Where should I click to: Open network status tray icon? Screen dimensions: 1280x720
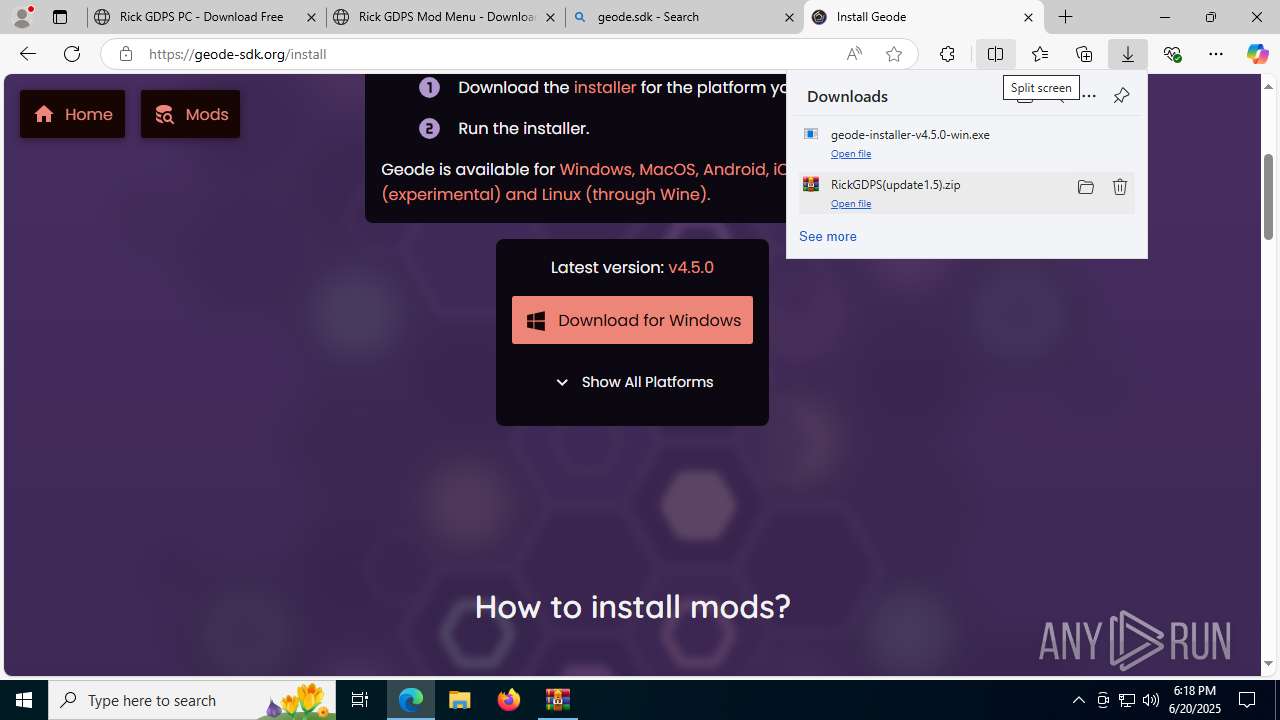[1126, 700]
